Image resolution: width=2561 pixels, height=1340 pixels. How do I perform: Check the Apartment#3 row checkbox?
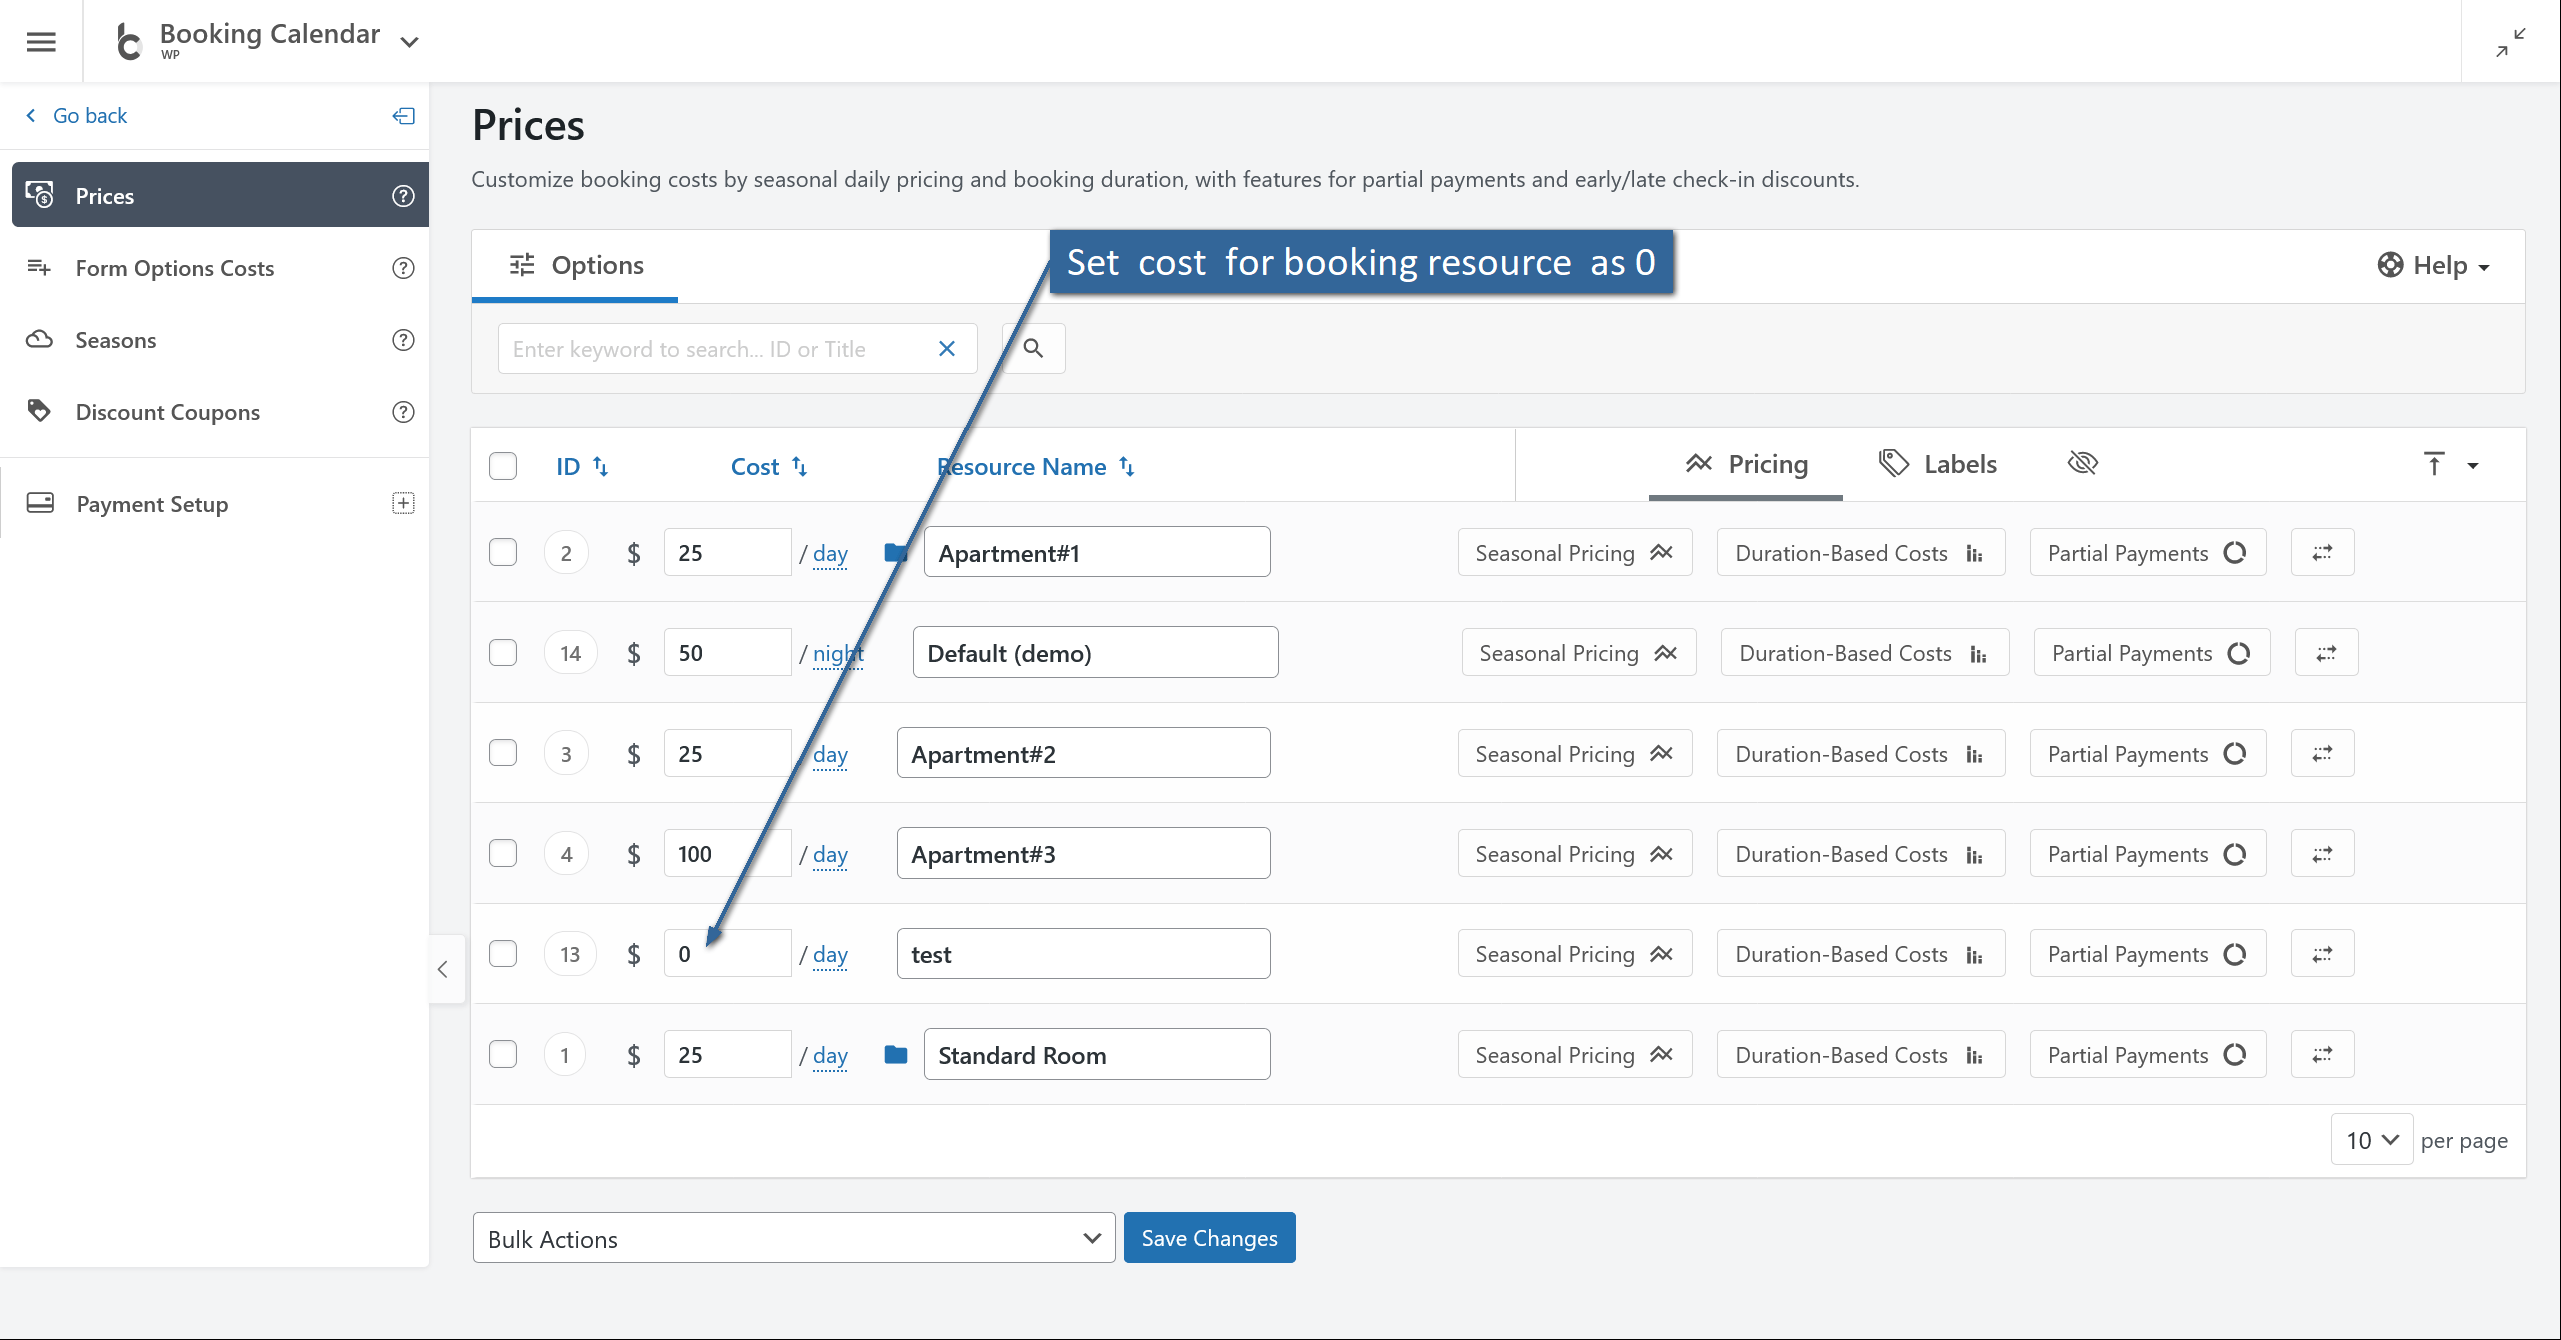click(503, 854)
